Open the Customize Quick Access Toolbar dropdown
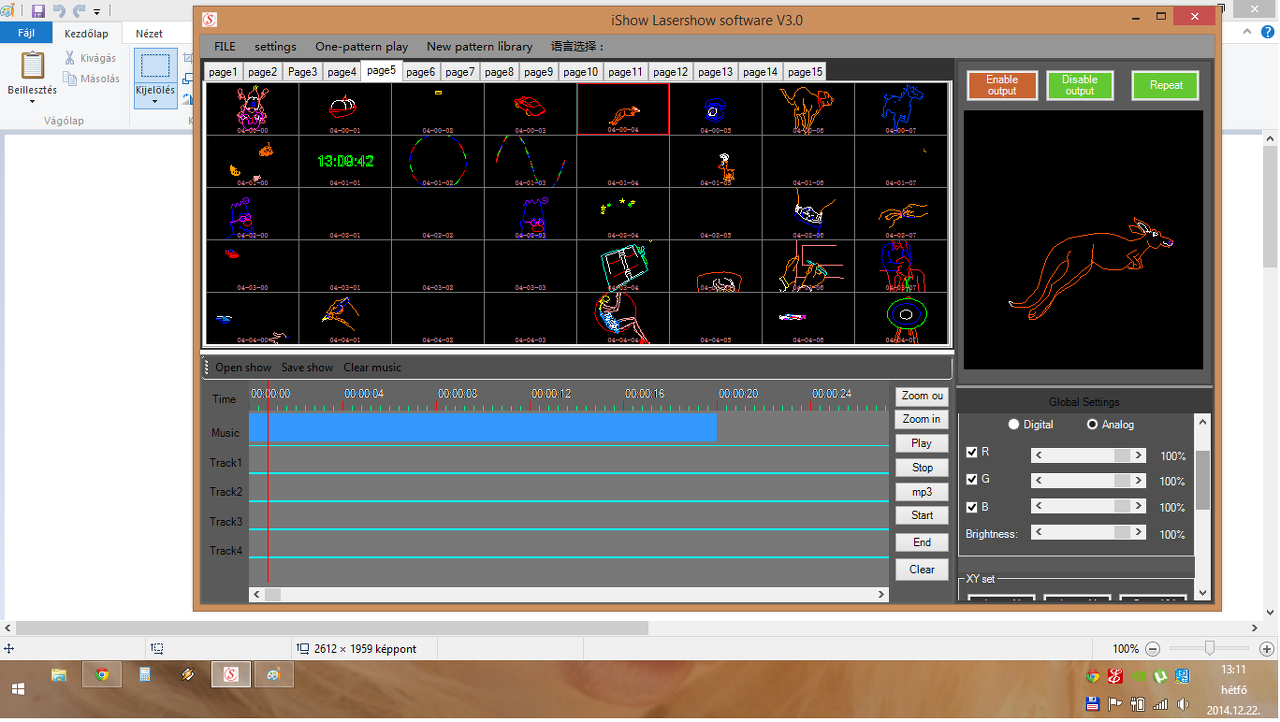The height and width of the screenshot is (722, 1280). pos(97,12)
